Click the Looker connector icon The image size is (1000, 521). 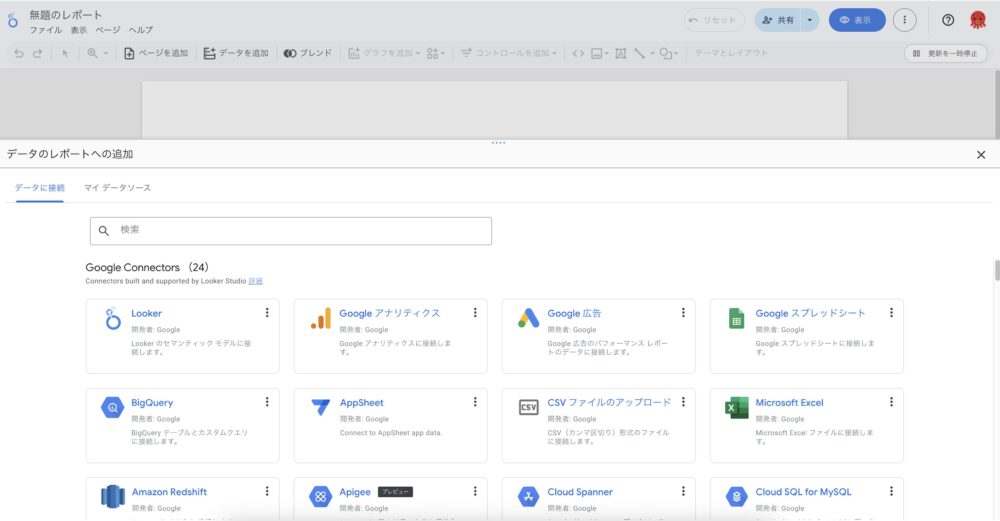[x=113, y=320]
